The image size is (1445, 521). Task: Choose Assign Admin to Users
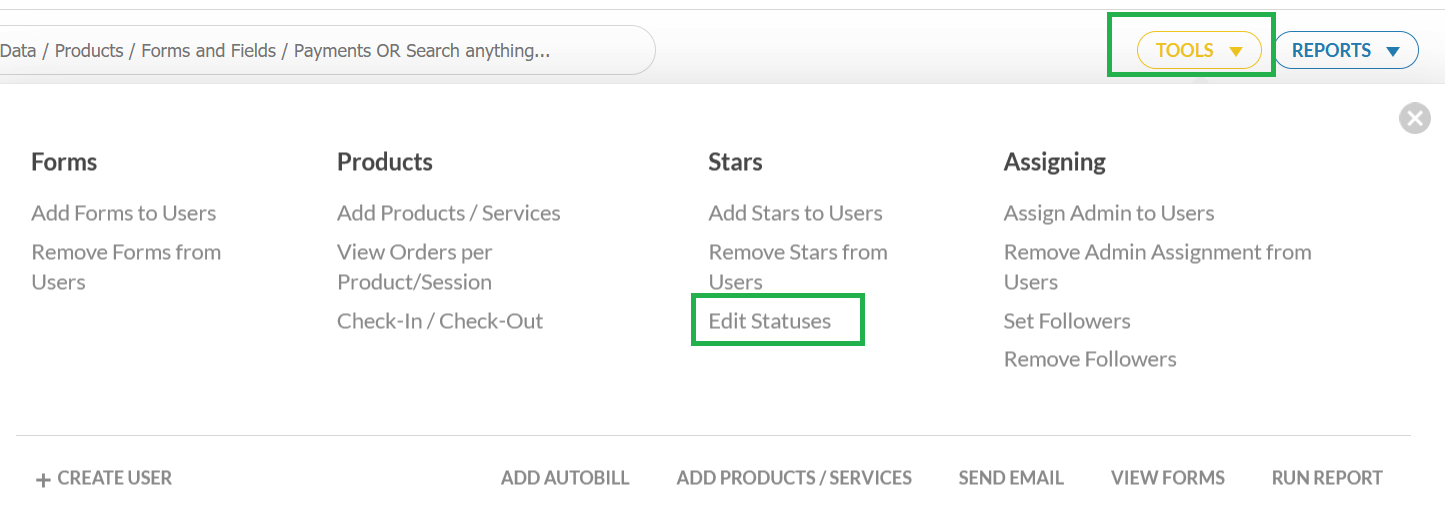[x=1109, y=213]
